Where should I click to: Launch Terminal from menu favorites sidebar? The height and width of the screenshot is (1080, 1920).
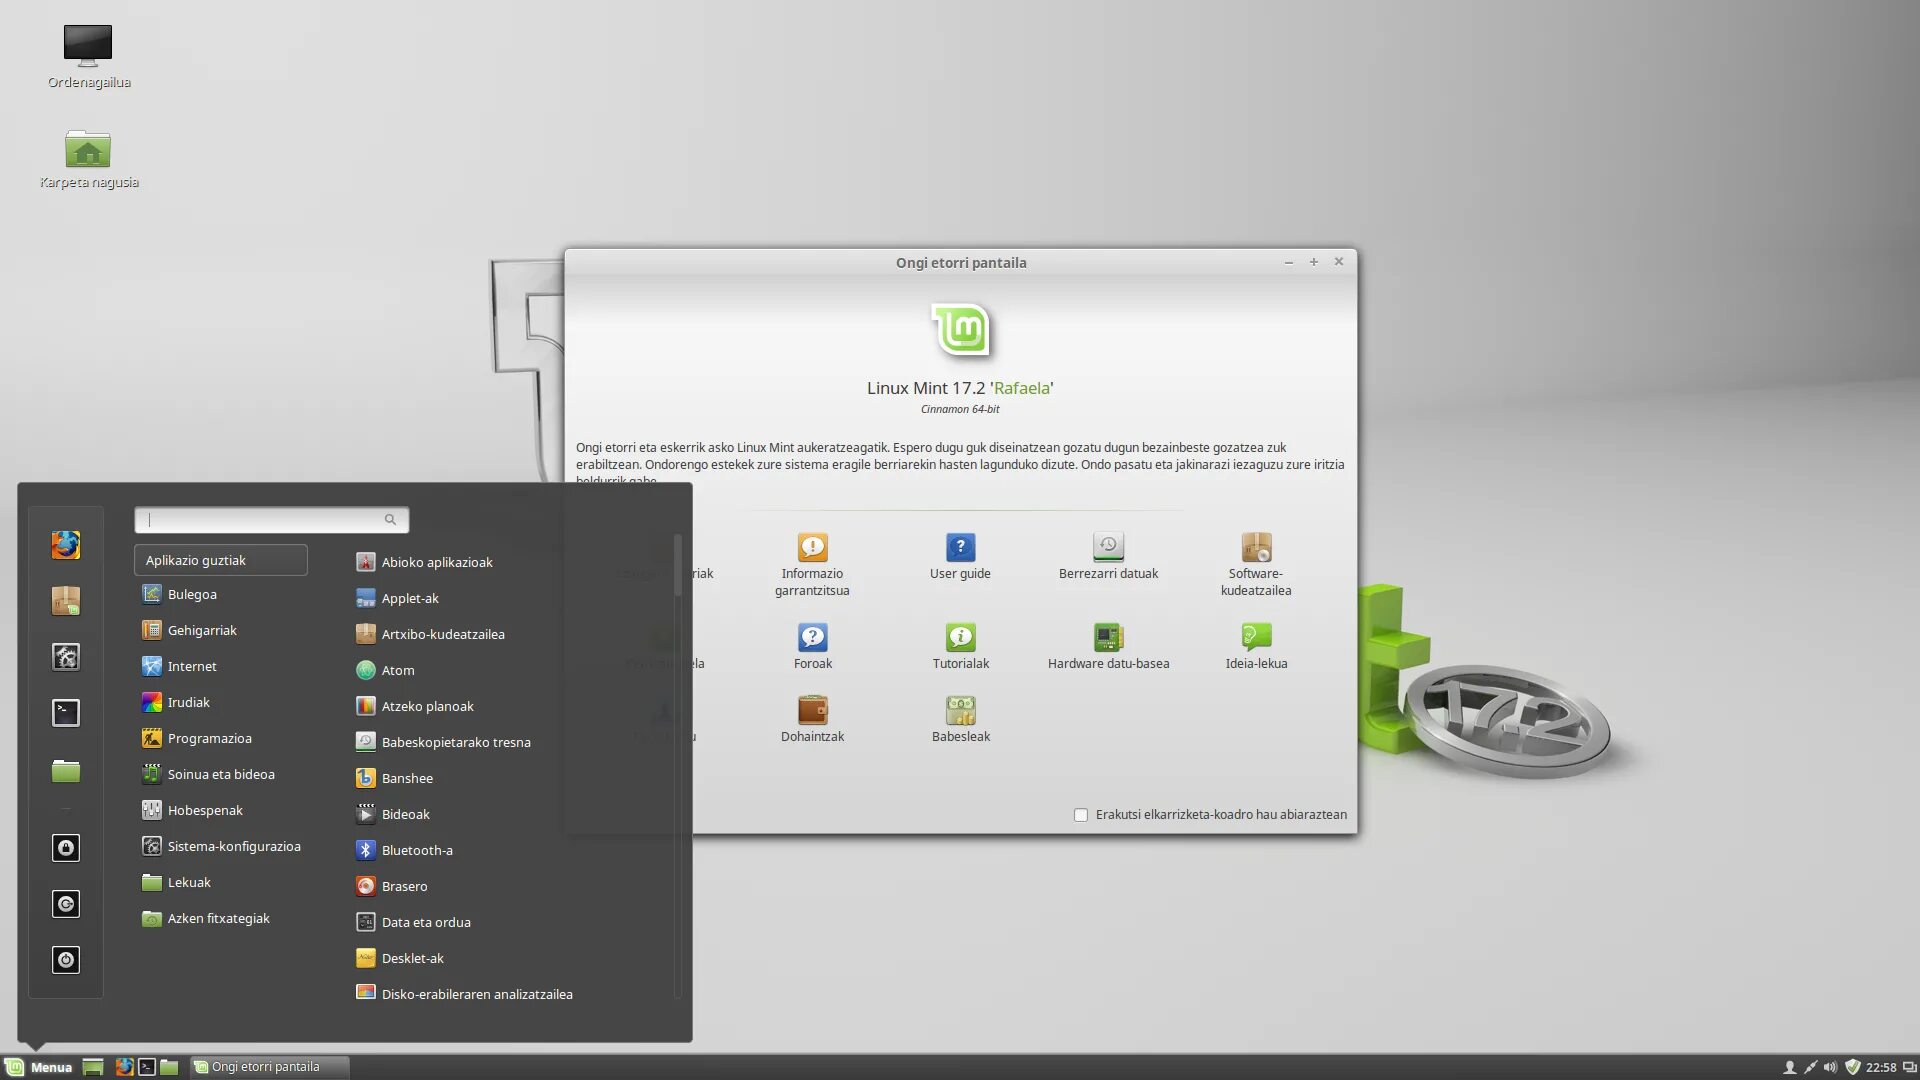coord(66,713)
